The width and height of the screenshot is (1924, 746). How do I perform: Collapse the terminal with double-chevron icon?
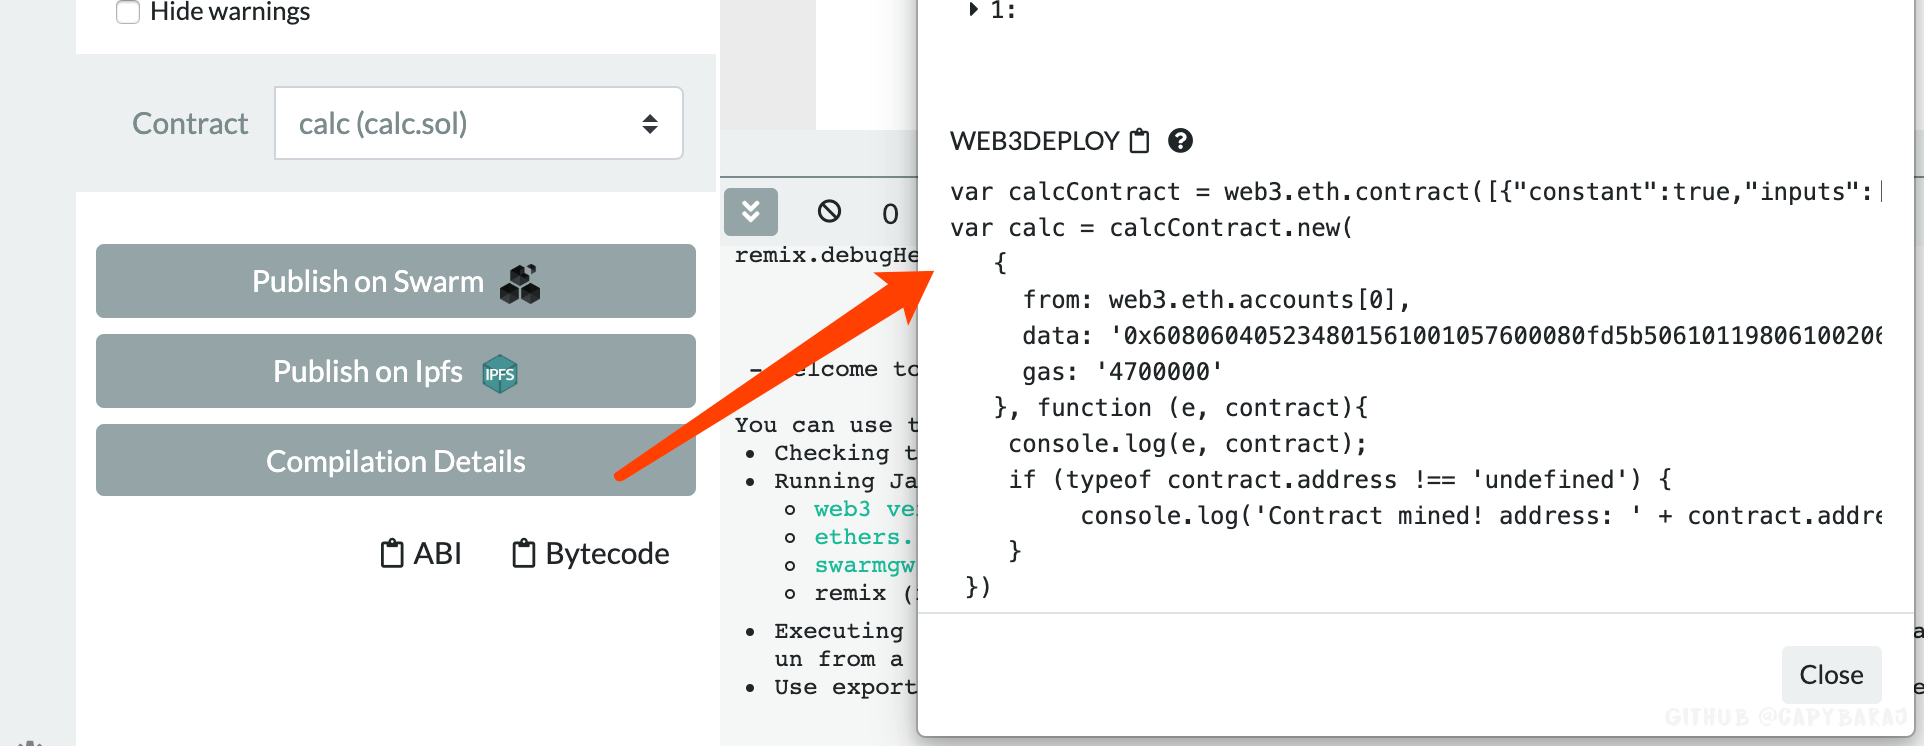751,211
